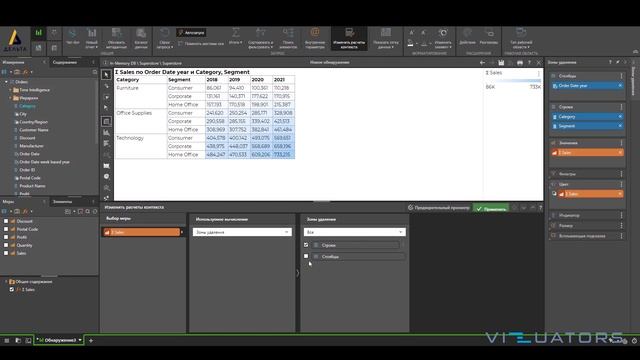640x360 pixels.
Task: Click Показать сетку данных ribbon button
Action: coord(386,38)
